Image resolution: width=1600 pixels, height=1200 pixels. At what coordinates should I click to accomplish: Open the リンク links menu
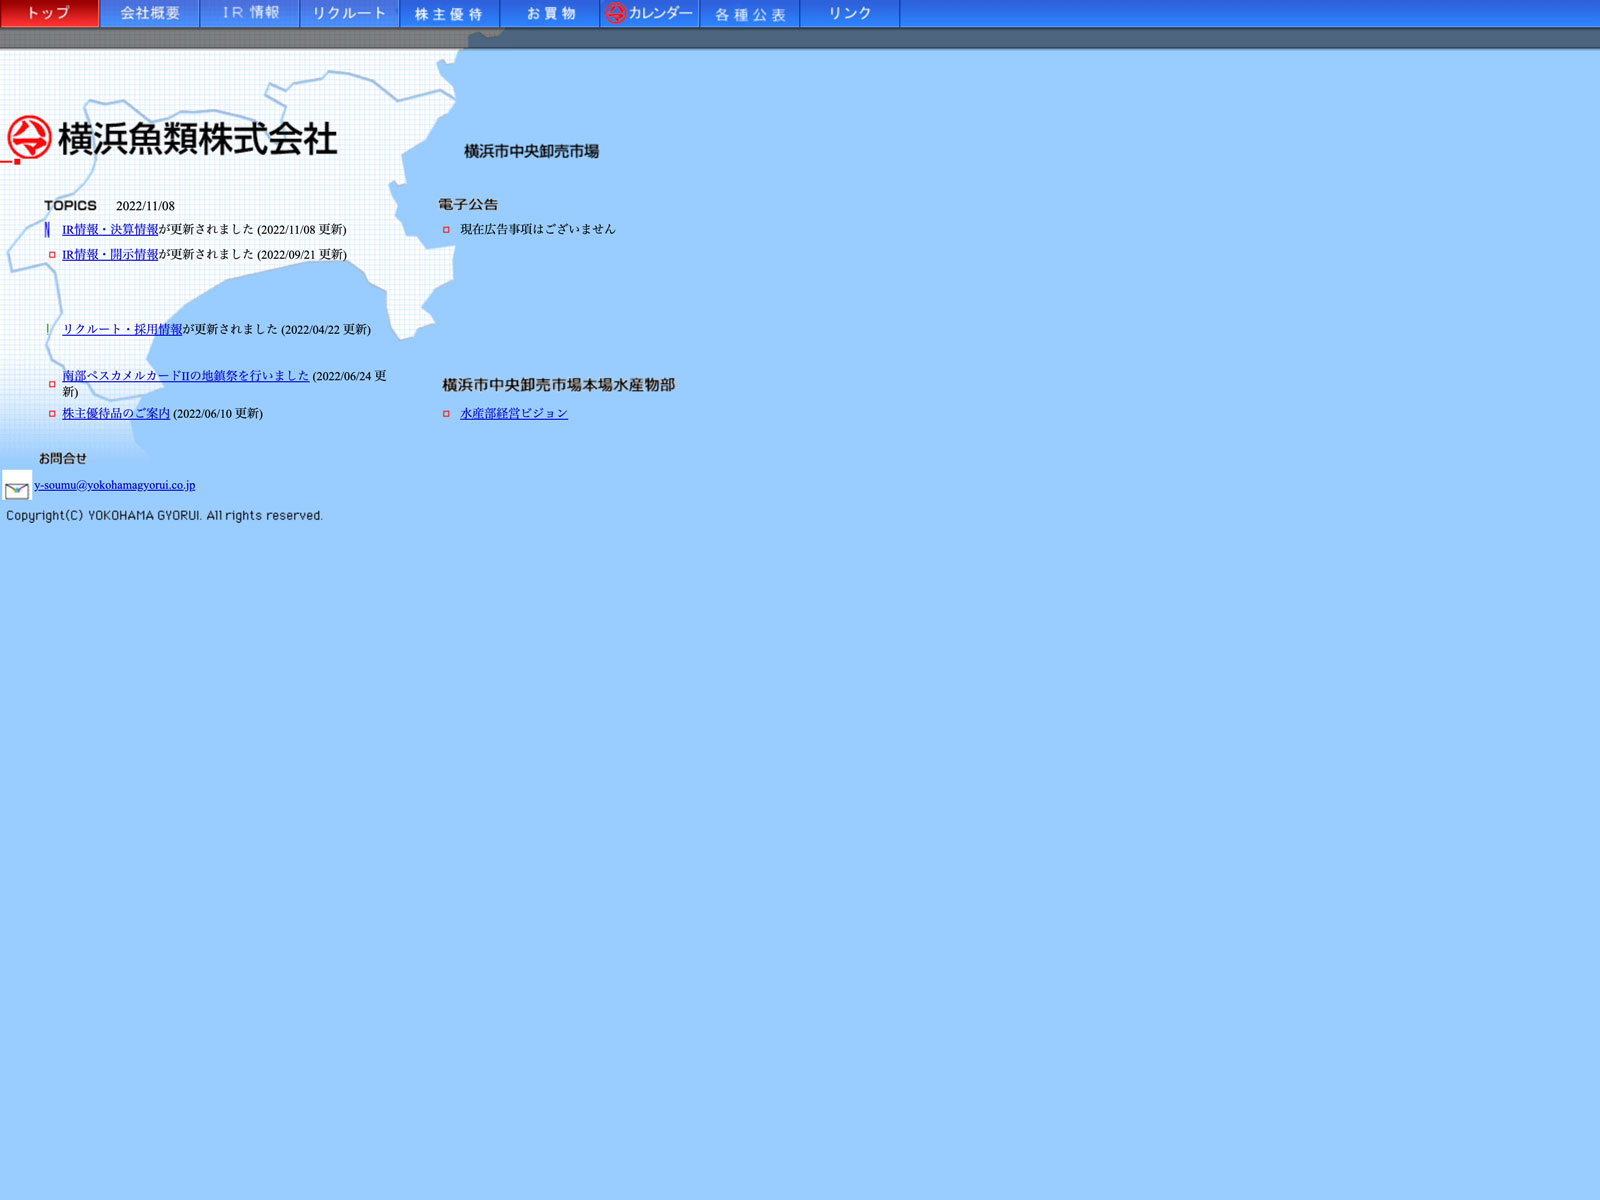tap(850, 14)
